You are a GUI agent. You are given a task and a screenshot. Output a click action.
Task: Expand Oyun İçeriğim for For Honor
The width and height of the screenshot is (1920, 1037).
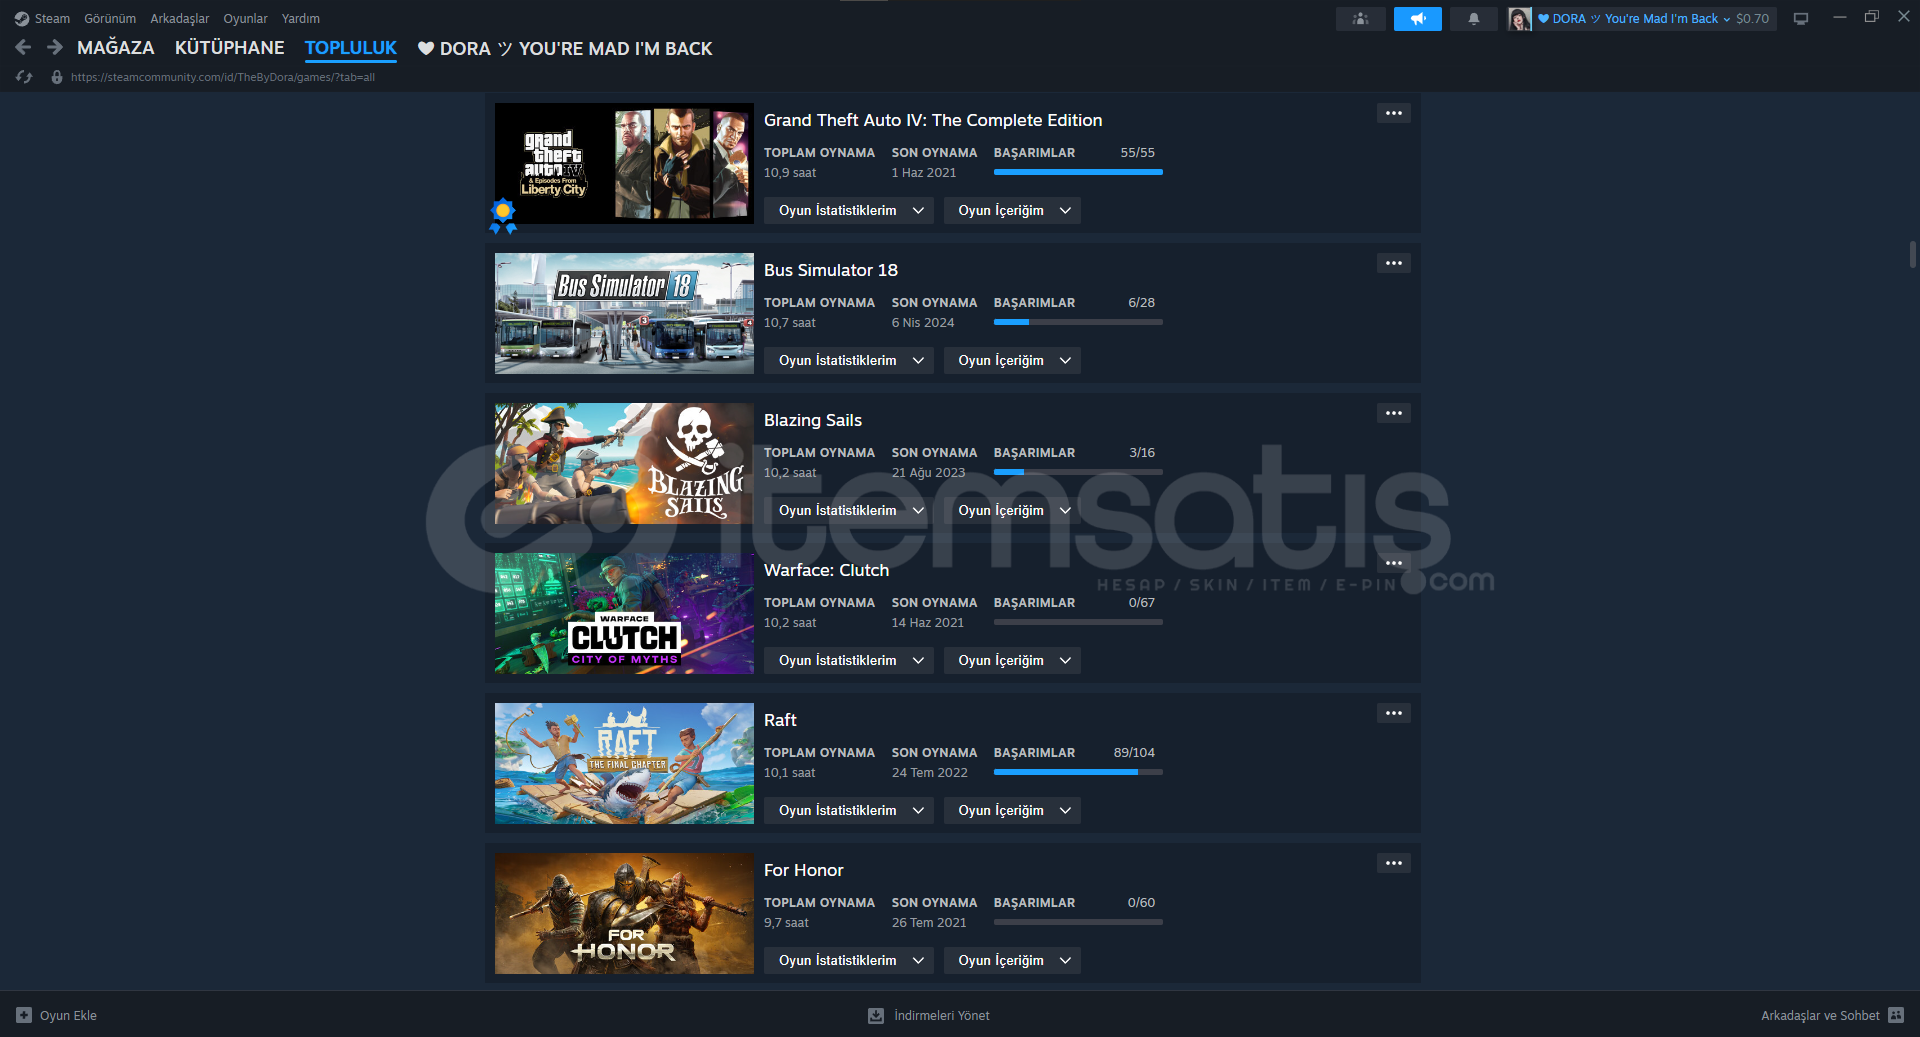1012,960
